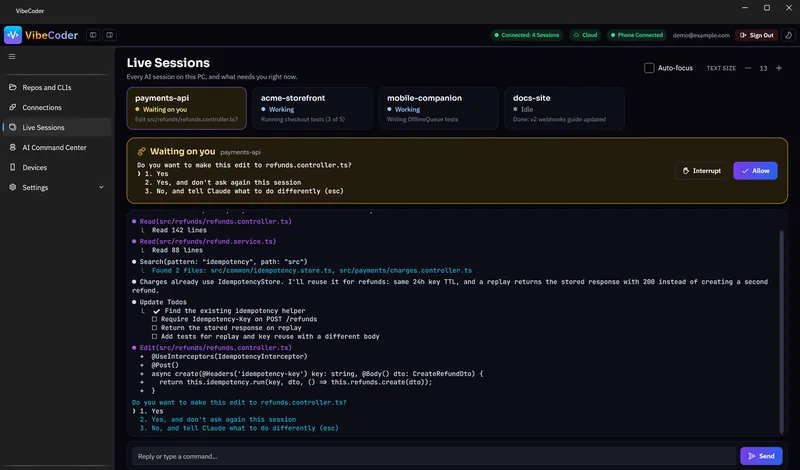Click Edit(src/refunds/refunds.controller.ts) line
The image size is (800, 470).
pos(215,348)
